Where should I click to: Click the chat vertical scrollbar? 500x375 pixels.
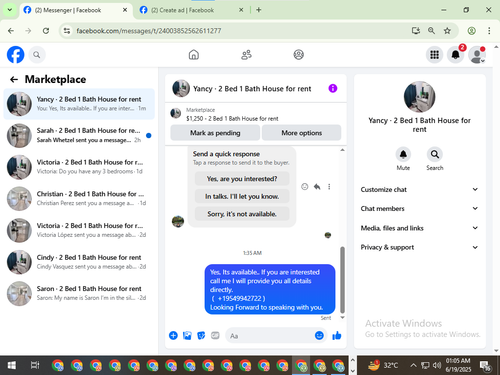[342, 280]
